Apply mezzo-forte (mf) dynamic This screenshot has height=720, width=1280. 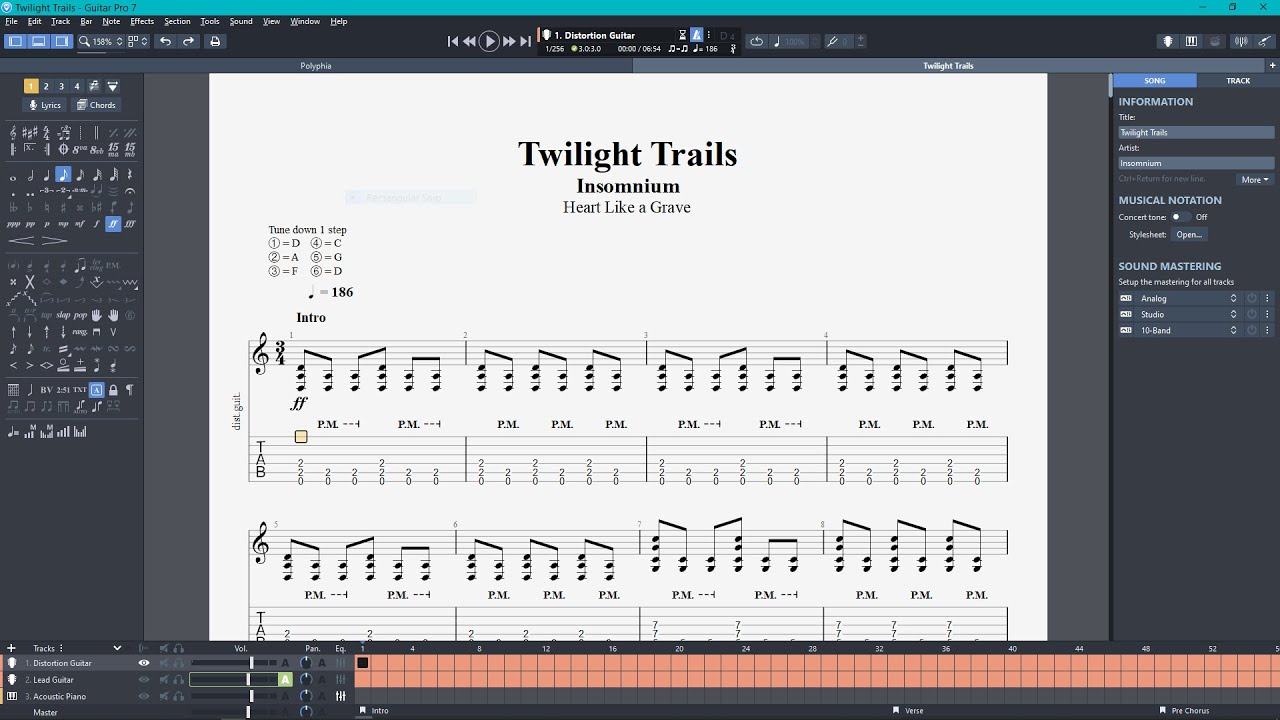click(80, 224)
